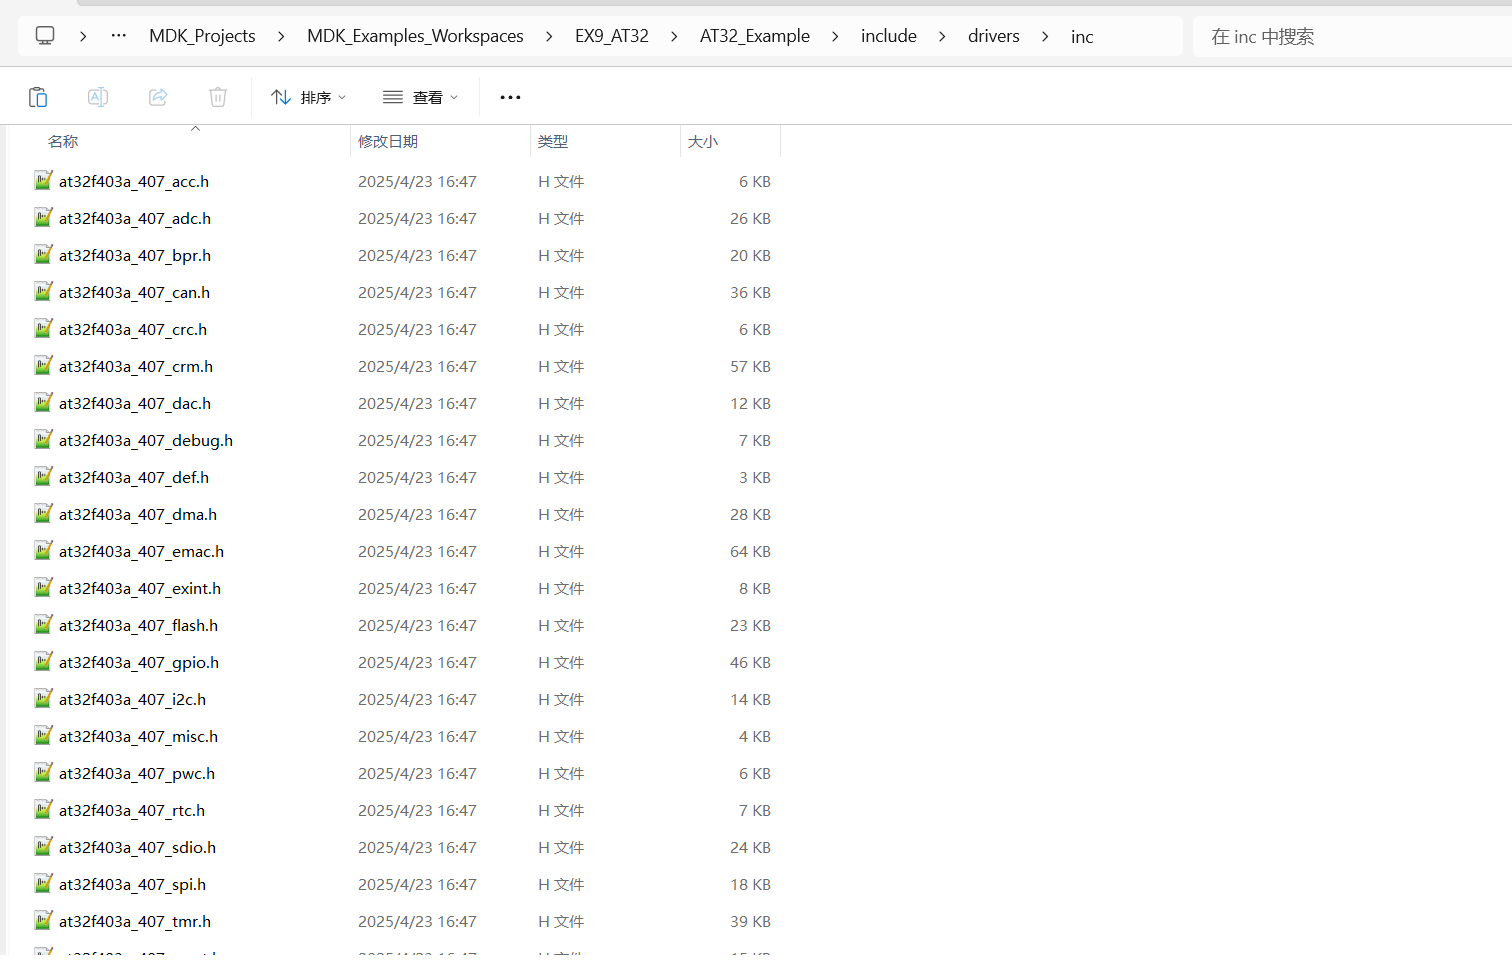Sort by 类型 column header
Viewport: 1512px width, 973px height.
coord(553,142)
